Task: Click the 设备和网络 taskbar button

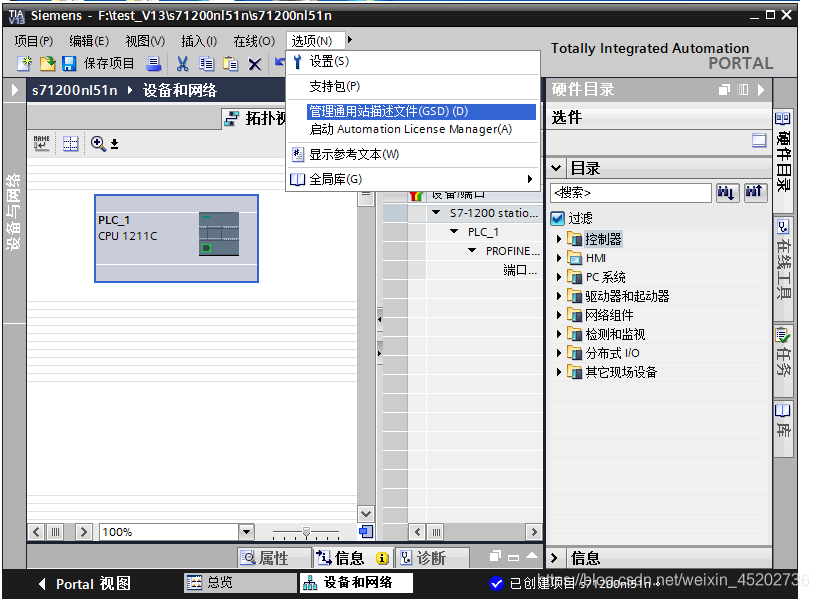Action: pyautogui.click(x=356, y=582)
